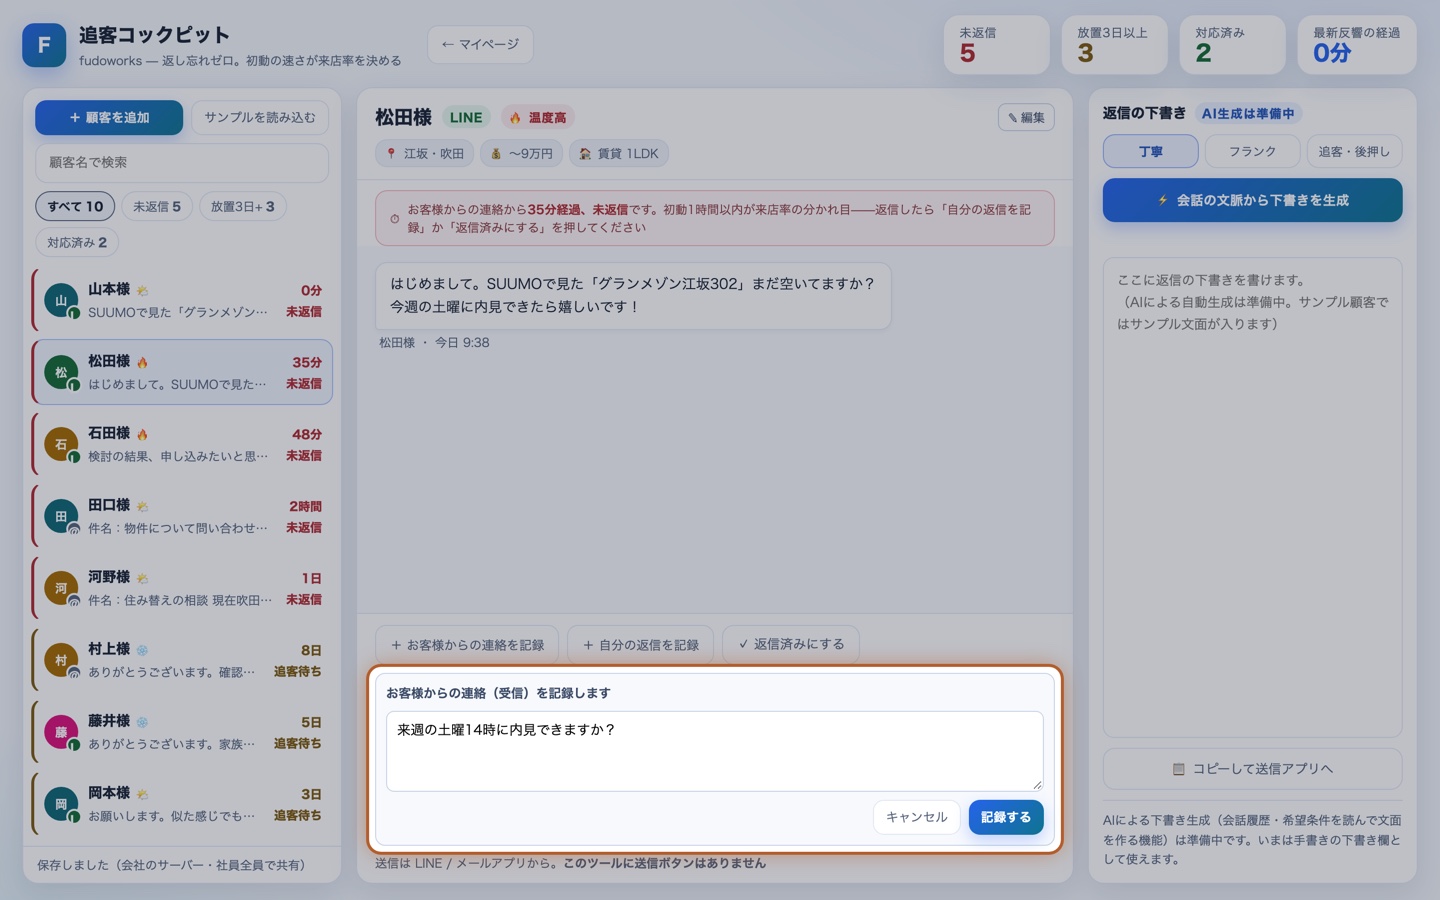The width and height of the screenshot is (1440, 900).
Task: Click the 放置3日以上 3 stat card
Action: coord(1114,44)
